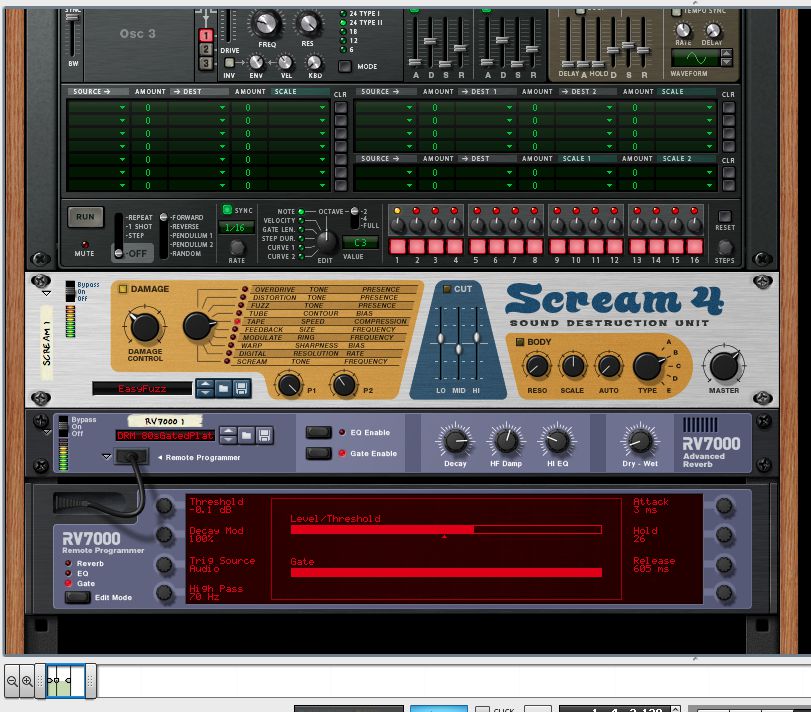Select TAPE damage type on Scream 4
This screenshot has height=712, width=811.
(256, 322)
